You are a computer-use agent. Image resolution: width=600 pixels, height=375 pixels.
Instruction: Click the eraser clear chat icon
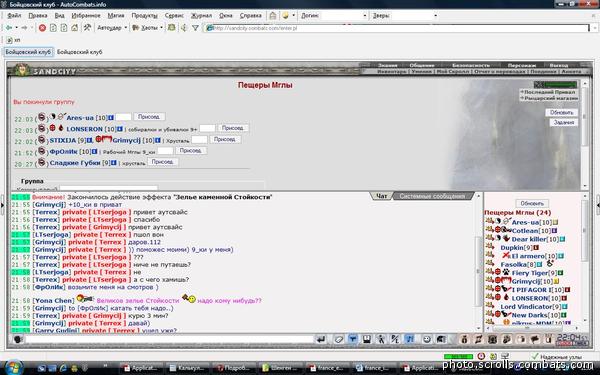[x=338, y=339]
